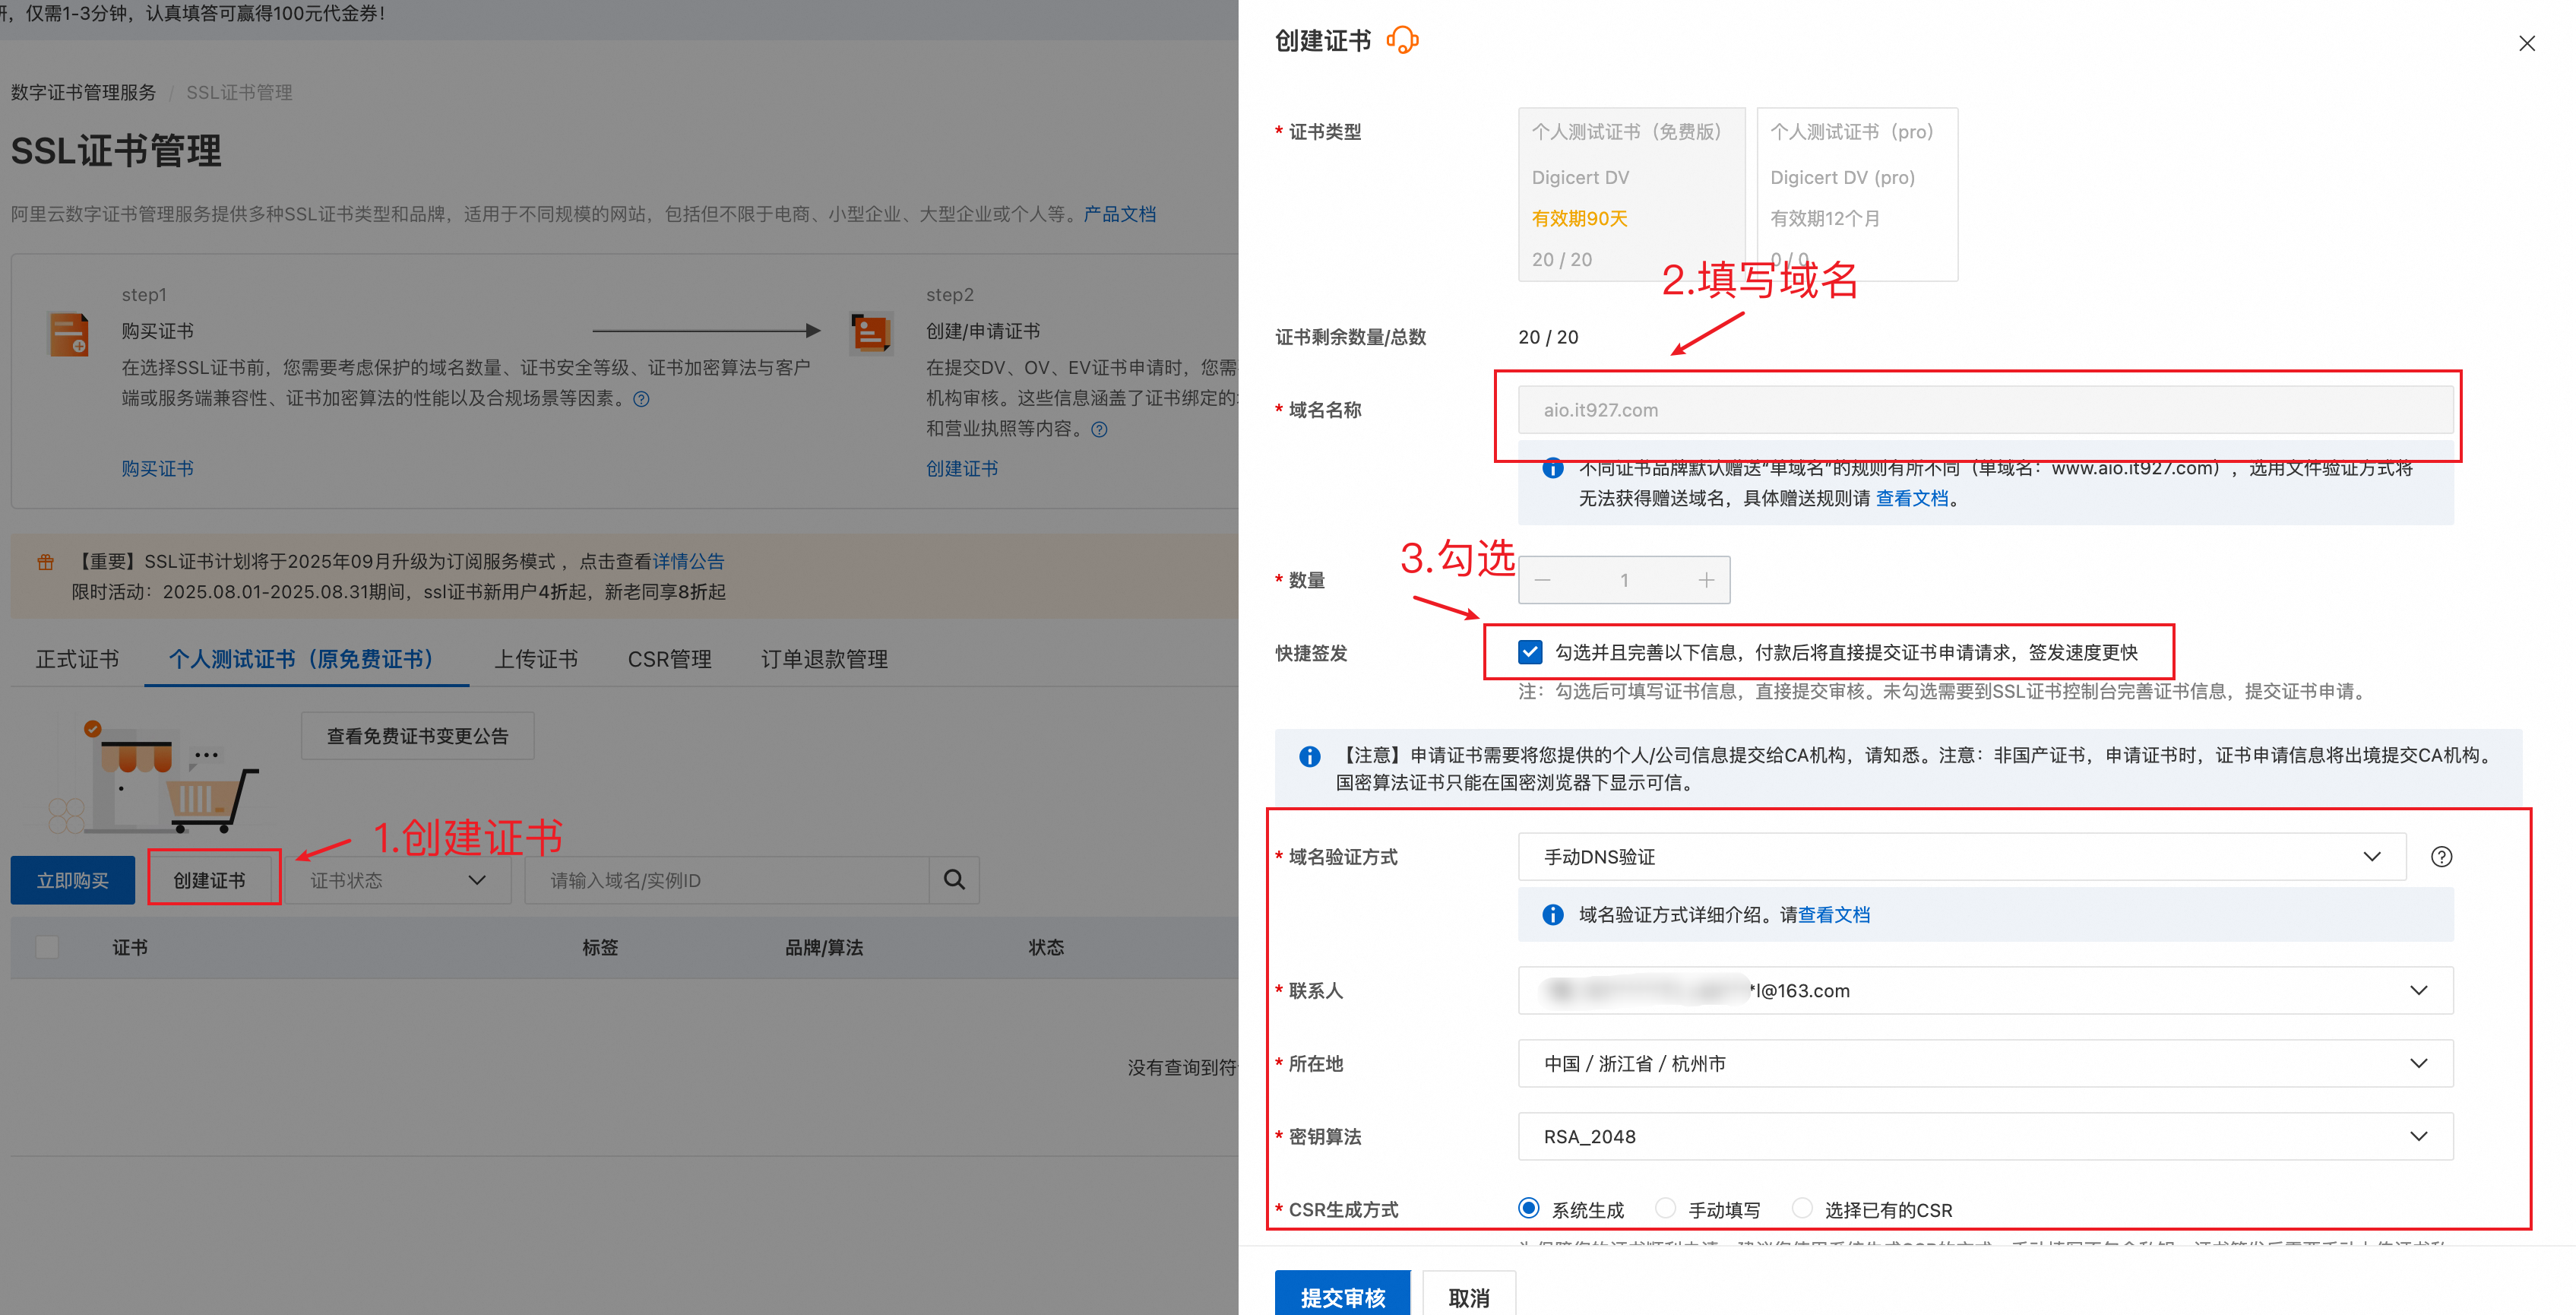The image size is (2576, 1315).
Task: Click 查看免费证书变更公告 button
Action: pyautogui.click(x=418, y=736)
